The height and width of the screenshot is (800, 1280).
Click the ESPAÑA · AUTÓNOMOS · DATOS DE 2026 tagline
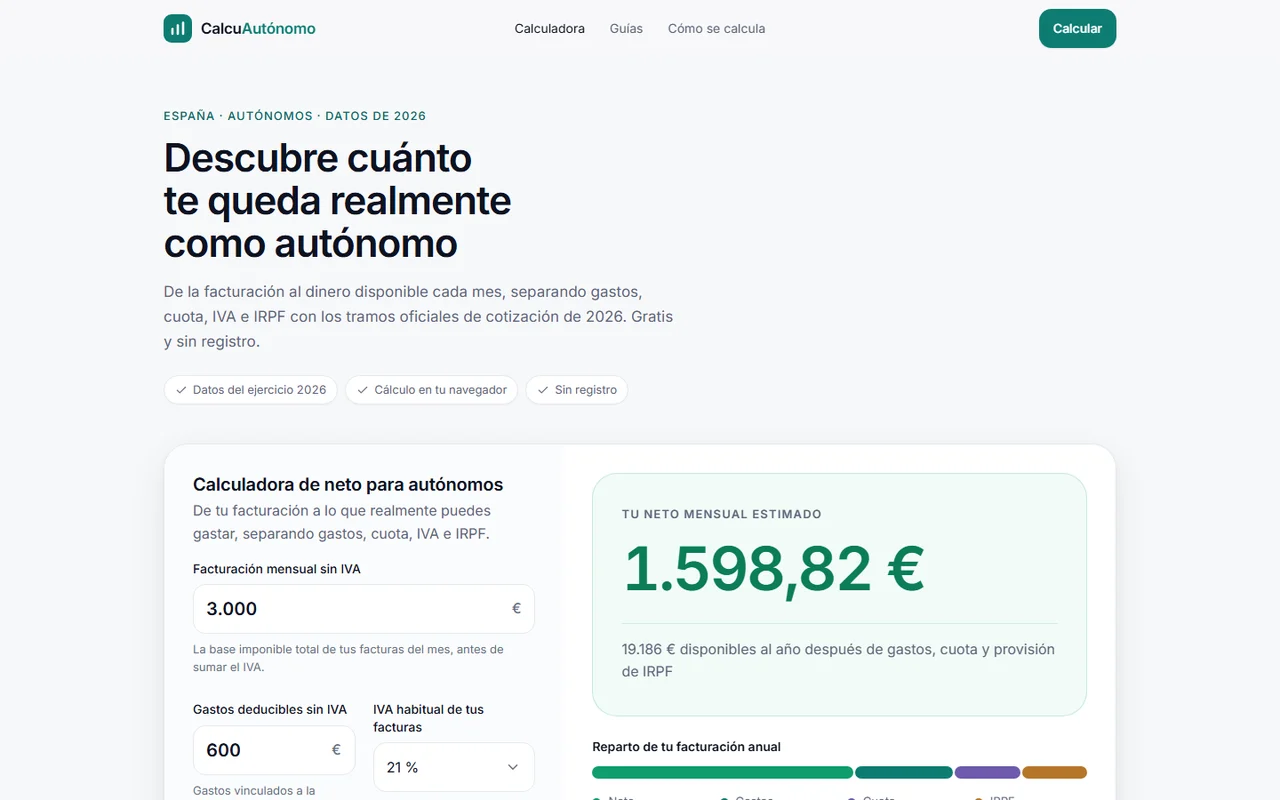pos(295,116)
